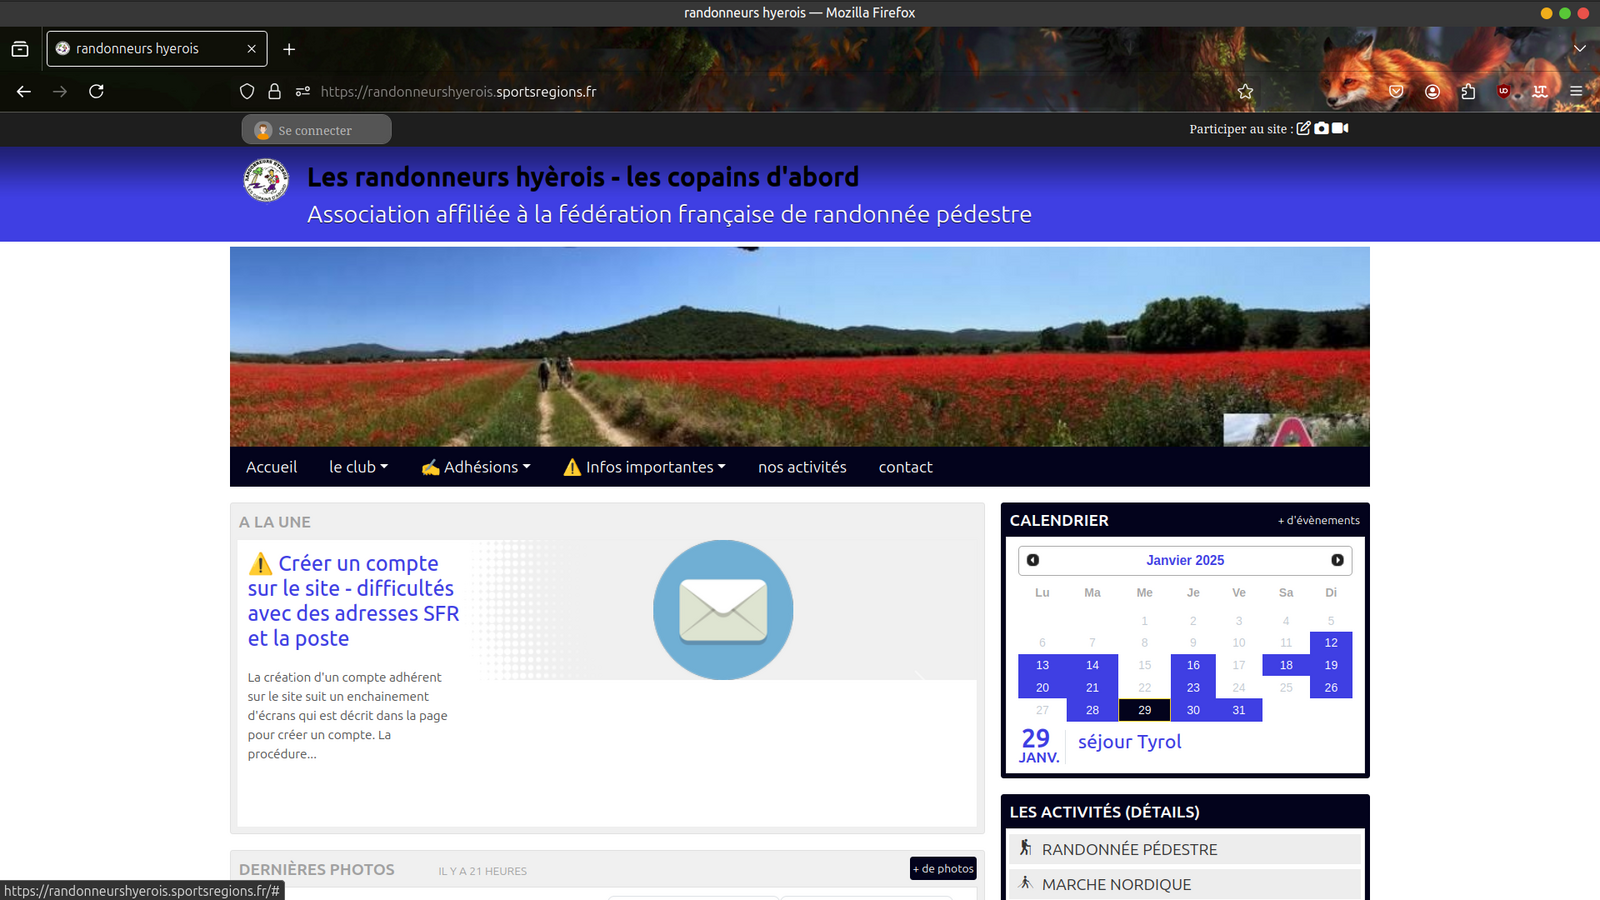
Task: Open the '+ de photos' button
Action: (943, 869)
